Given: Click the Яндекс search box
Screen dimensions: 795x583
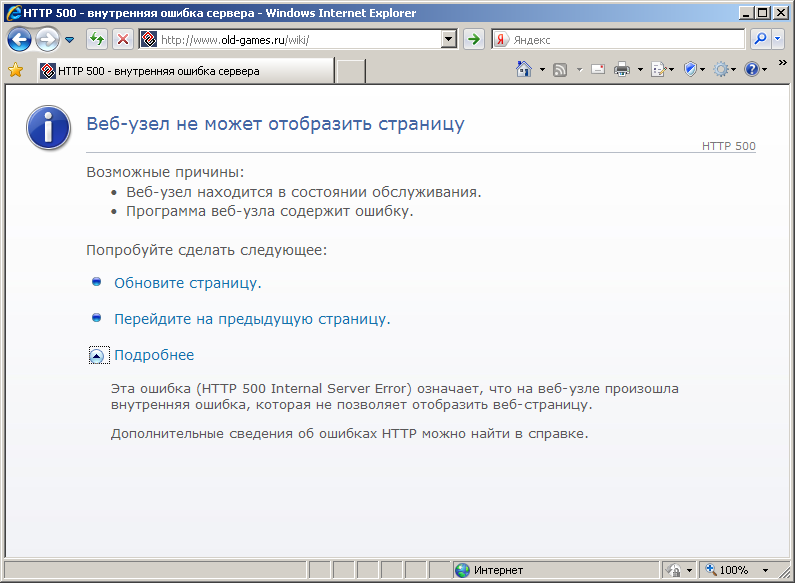Looking at the screenshot, I should coord(618,40).
